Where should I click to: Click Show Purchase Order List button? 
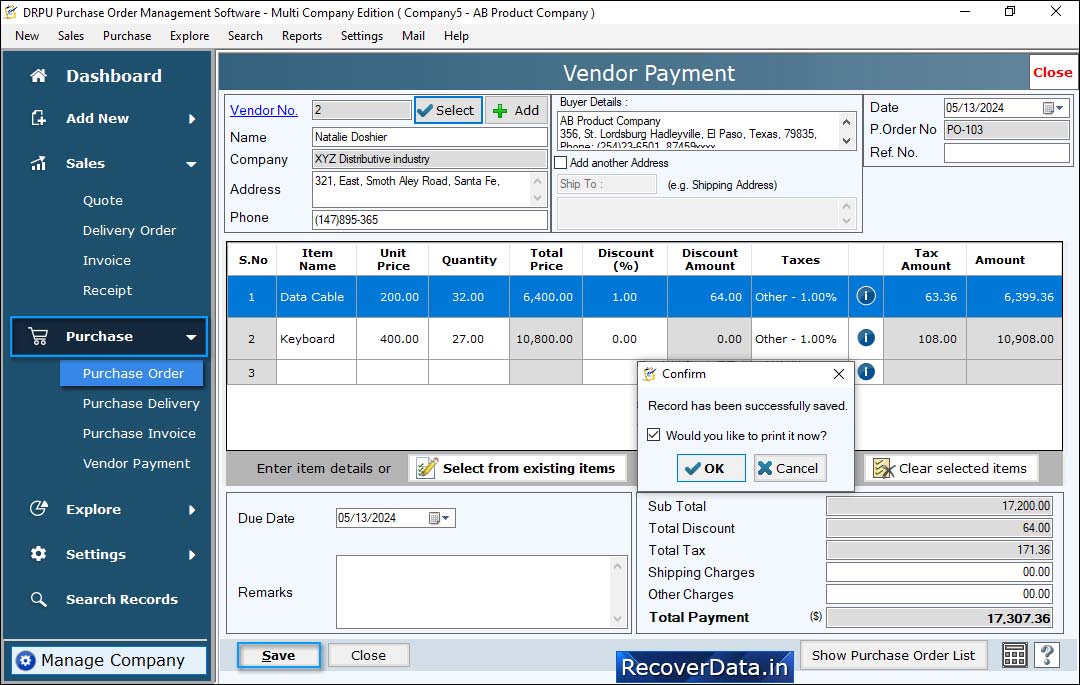[x=893, y=655]
